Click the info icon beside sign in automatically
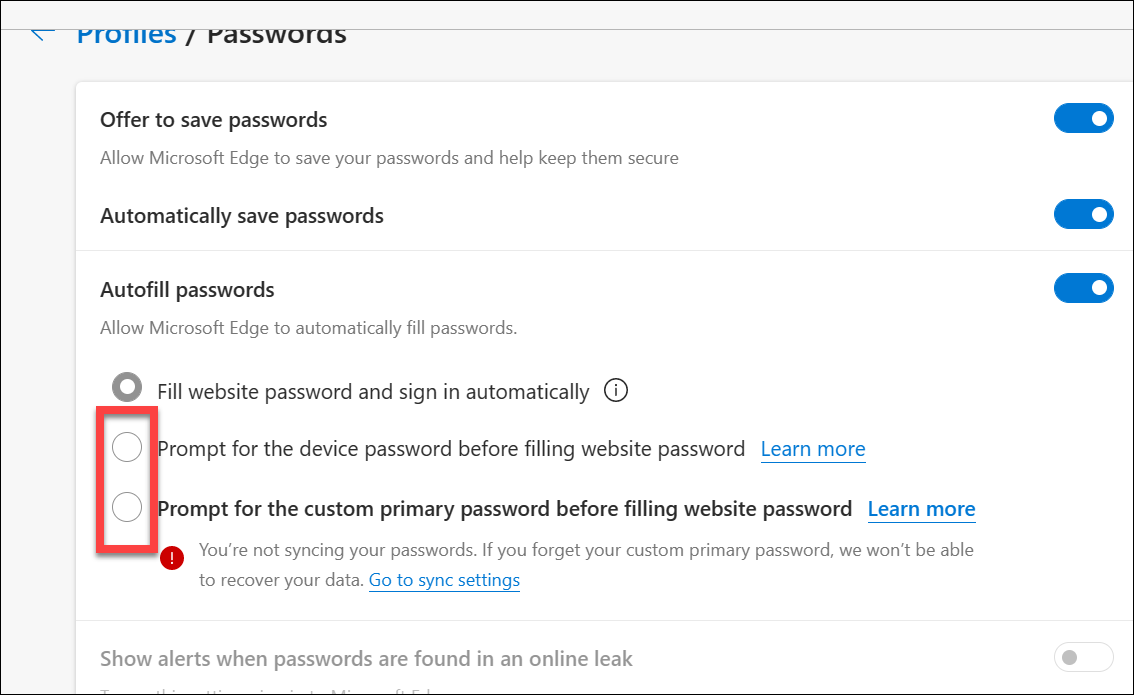The width and height of the screenshot is (1134, 695). [x=616, y=391]
